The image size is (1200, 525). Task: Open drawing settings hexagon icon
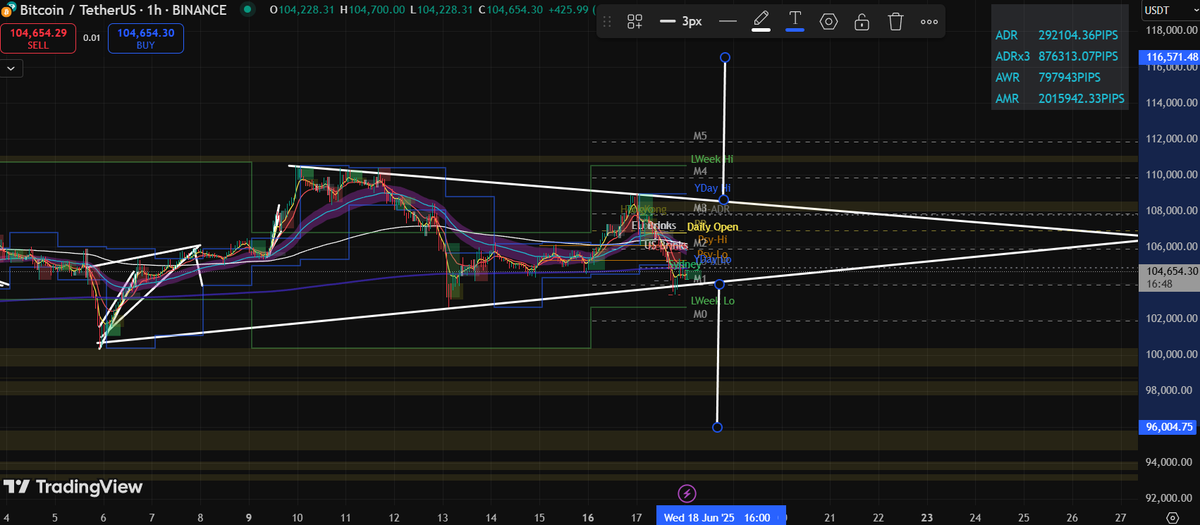828,21
